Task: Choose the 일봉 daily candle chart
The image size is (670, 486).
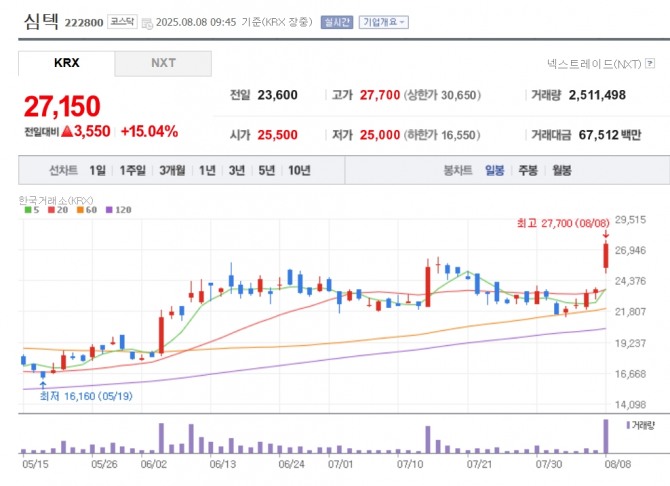Action: 494,170
